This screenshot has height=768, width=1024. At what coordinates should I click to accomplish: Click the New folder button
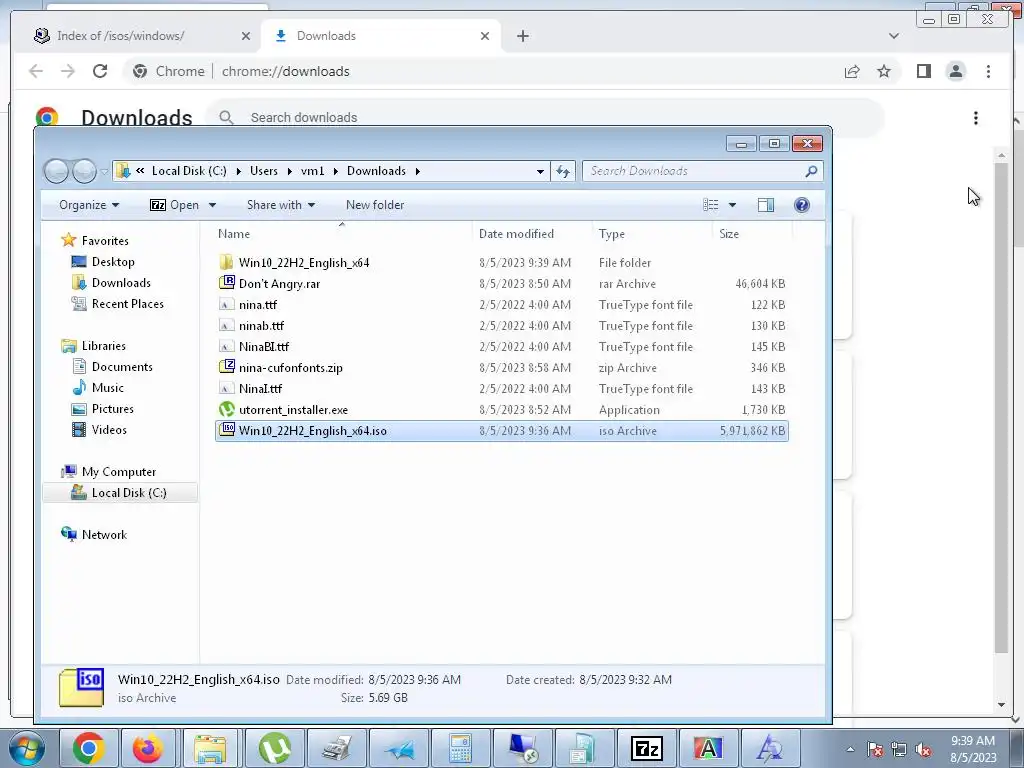(x=375, y=205)
